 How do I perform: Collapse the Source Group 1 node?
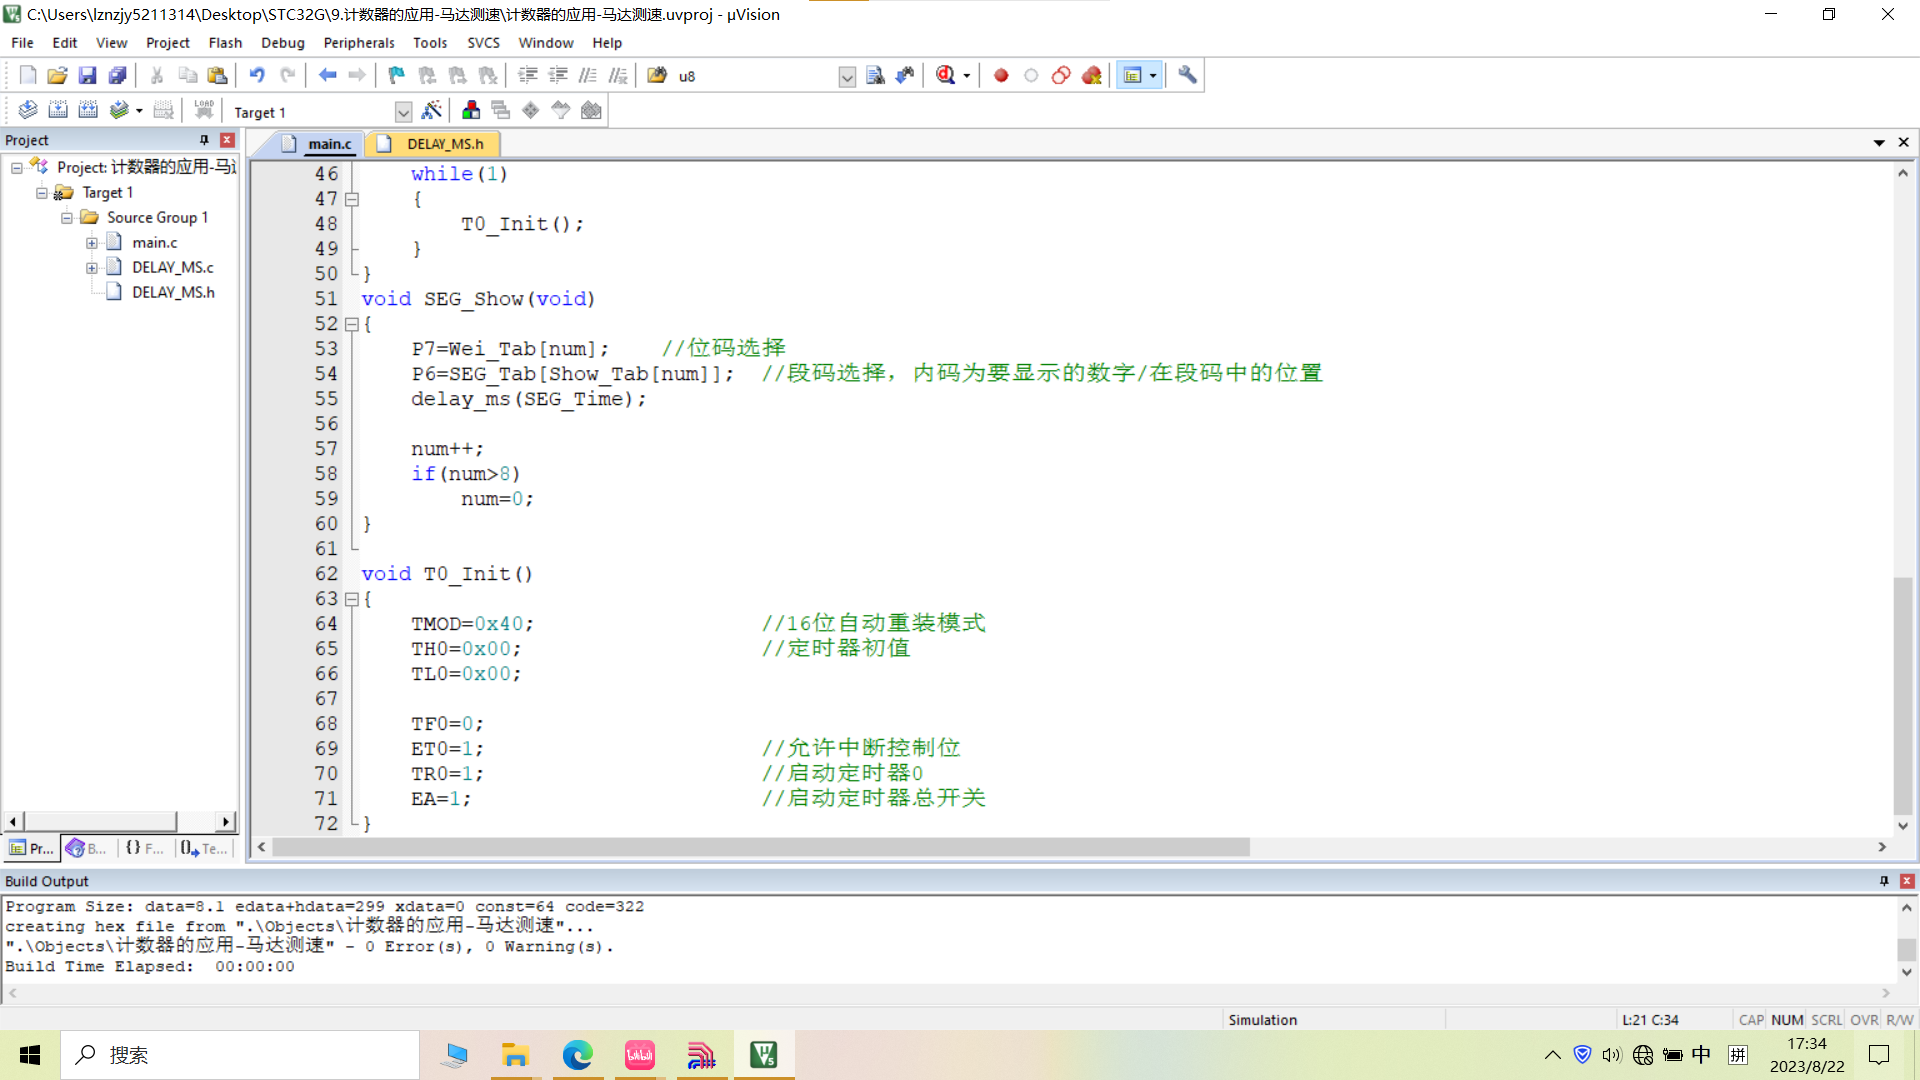point(67,217)
